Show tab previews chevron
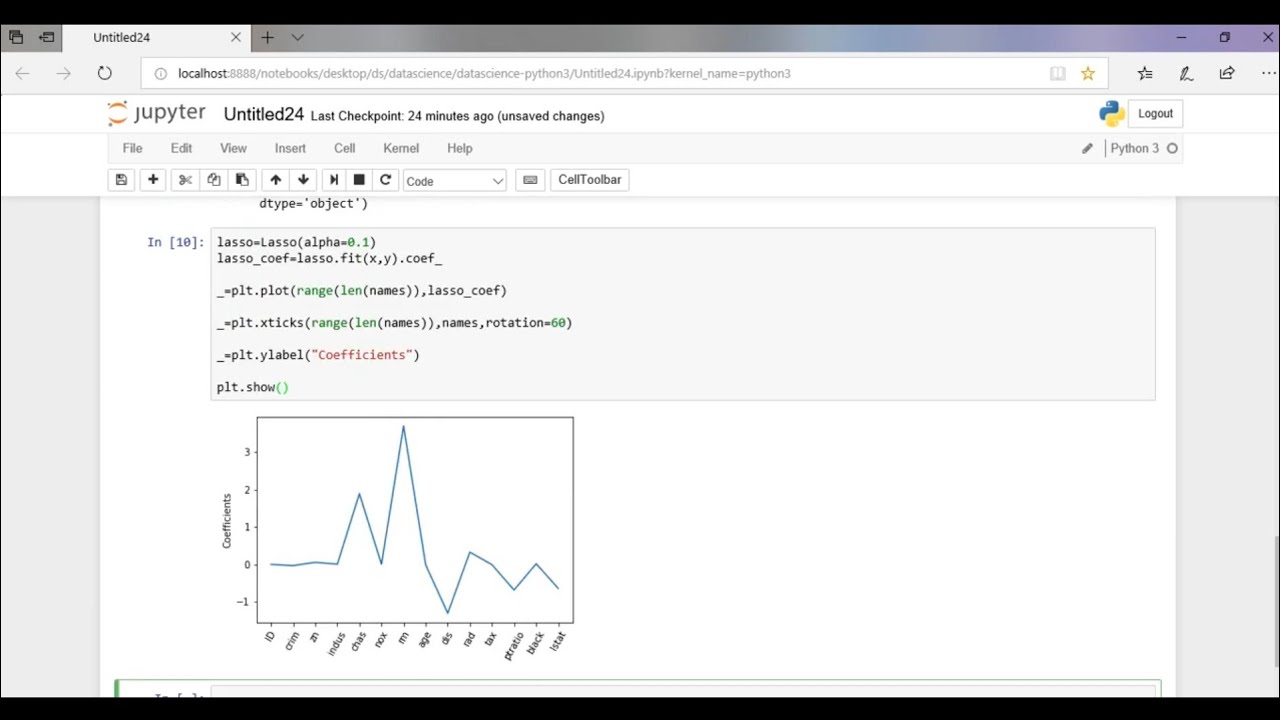 tap(297, 37)
